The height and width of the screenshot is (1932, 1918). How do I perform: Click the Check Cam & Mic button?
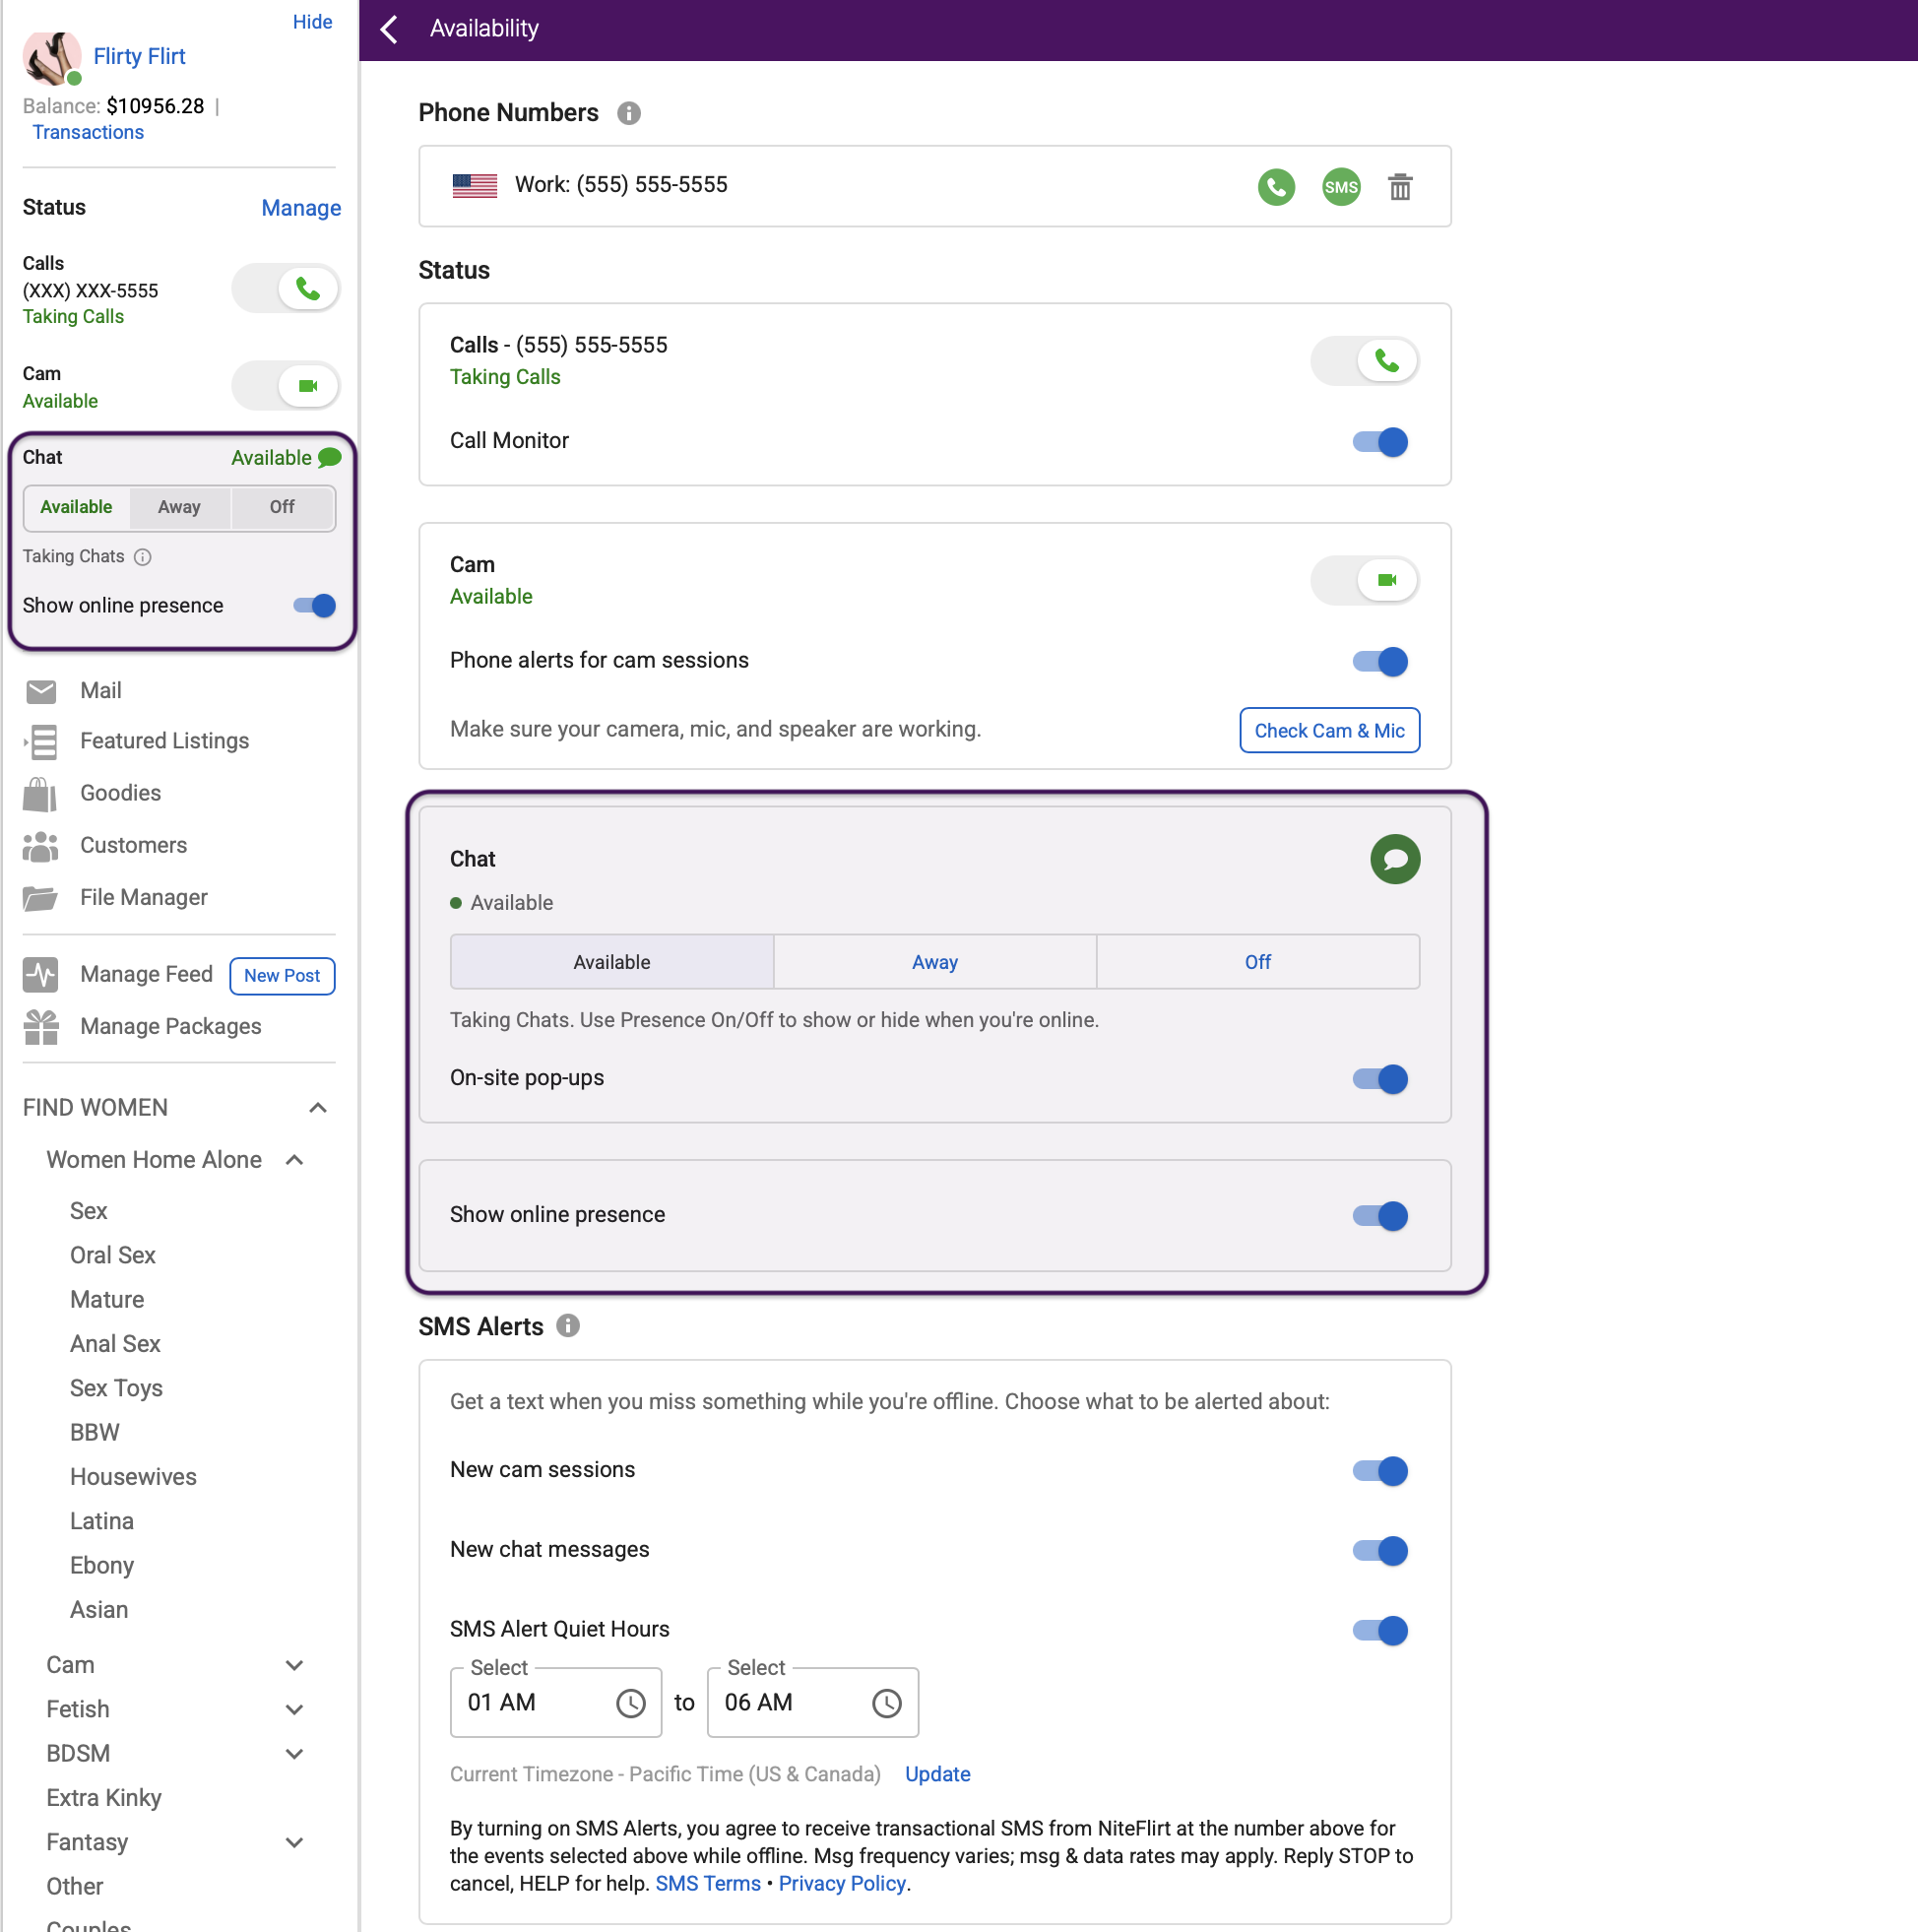point(1329,731)
